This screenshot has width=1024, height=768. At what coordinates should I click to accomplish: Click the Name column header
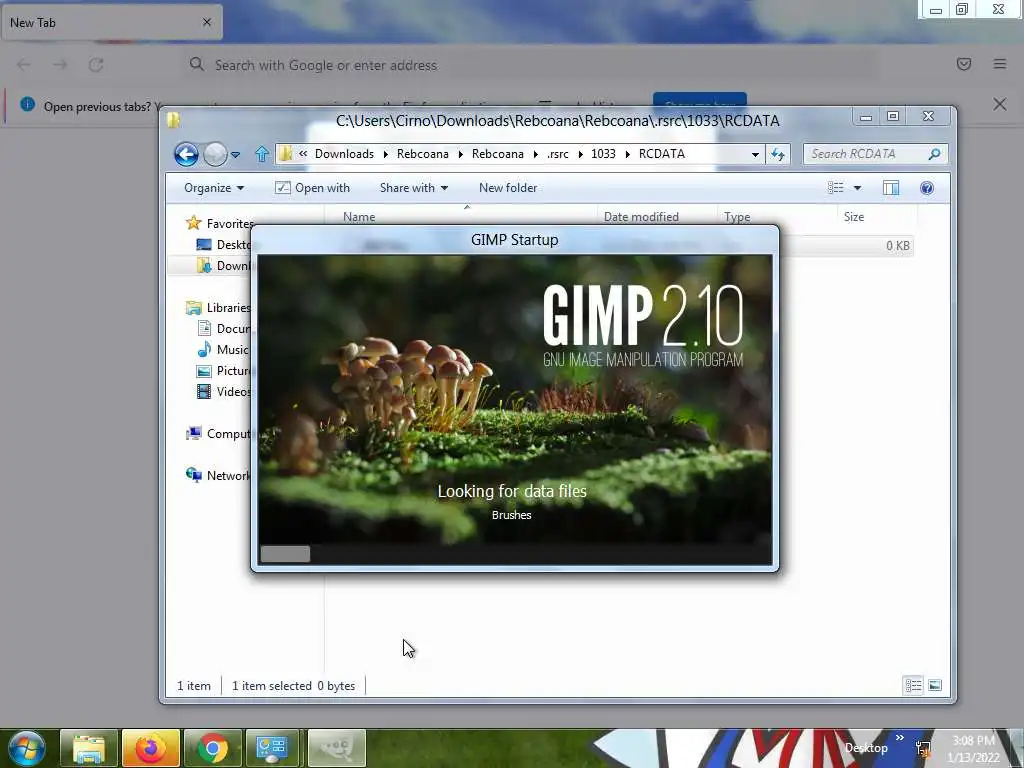coord(359,217)
